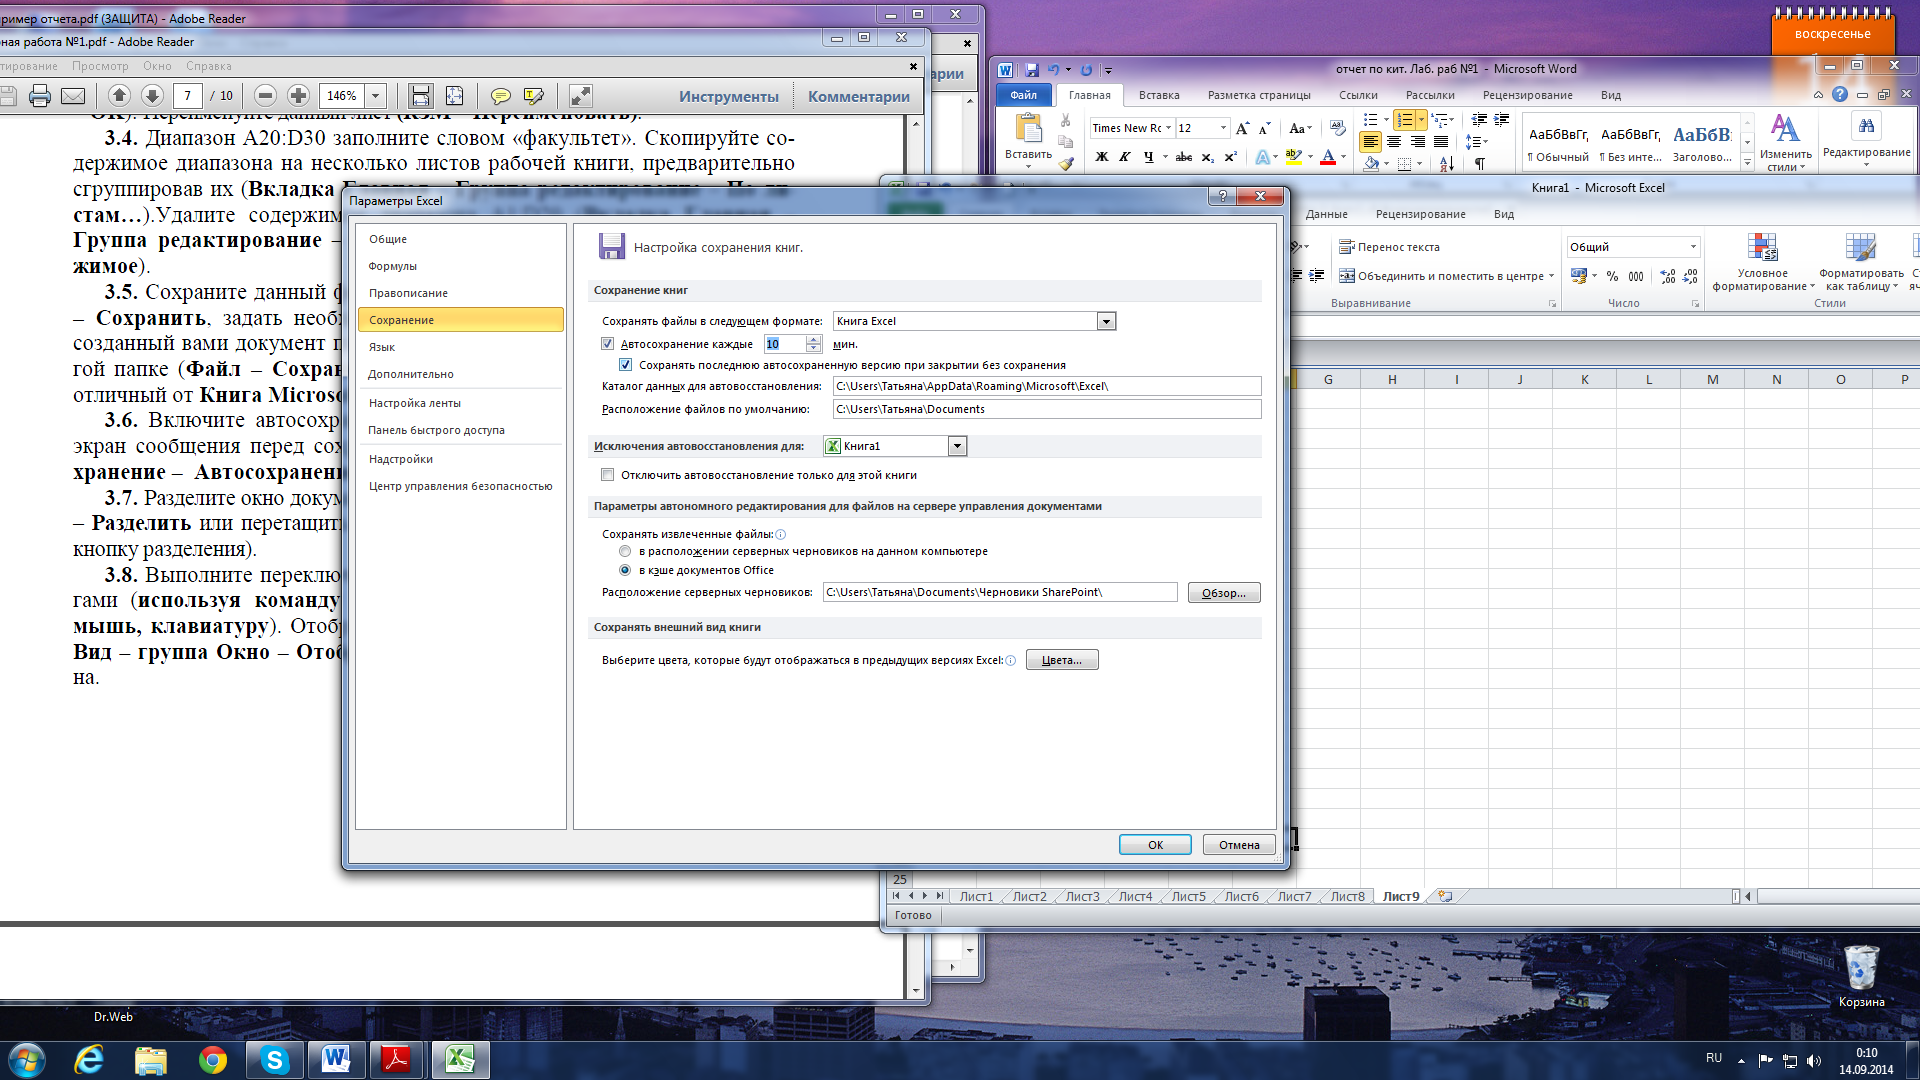Apply italic К in Word ribbon
1920x1080 pixels.
tap(1125, 157)
